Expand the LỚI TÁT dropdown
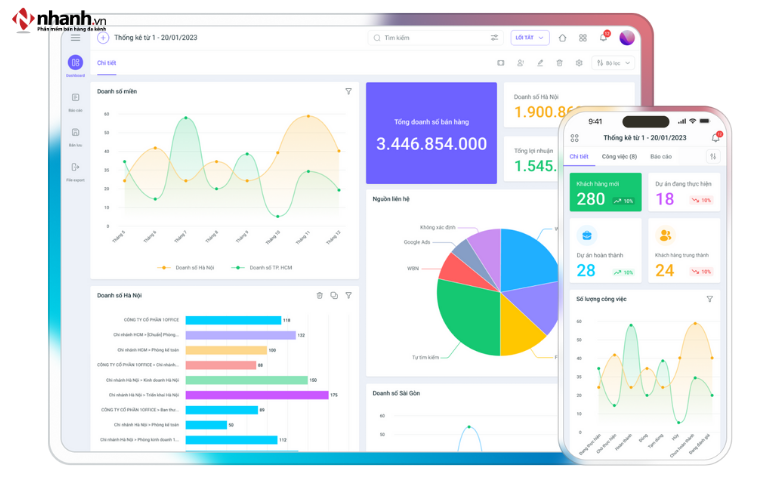Viewport: 765px width, 478px height. (530, 38)
